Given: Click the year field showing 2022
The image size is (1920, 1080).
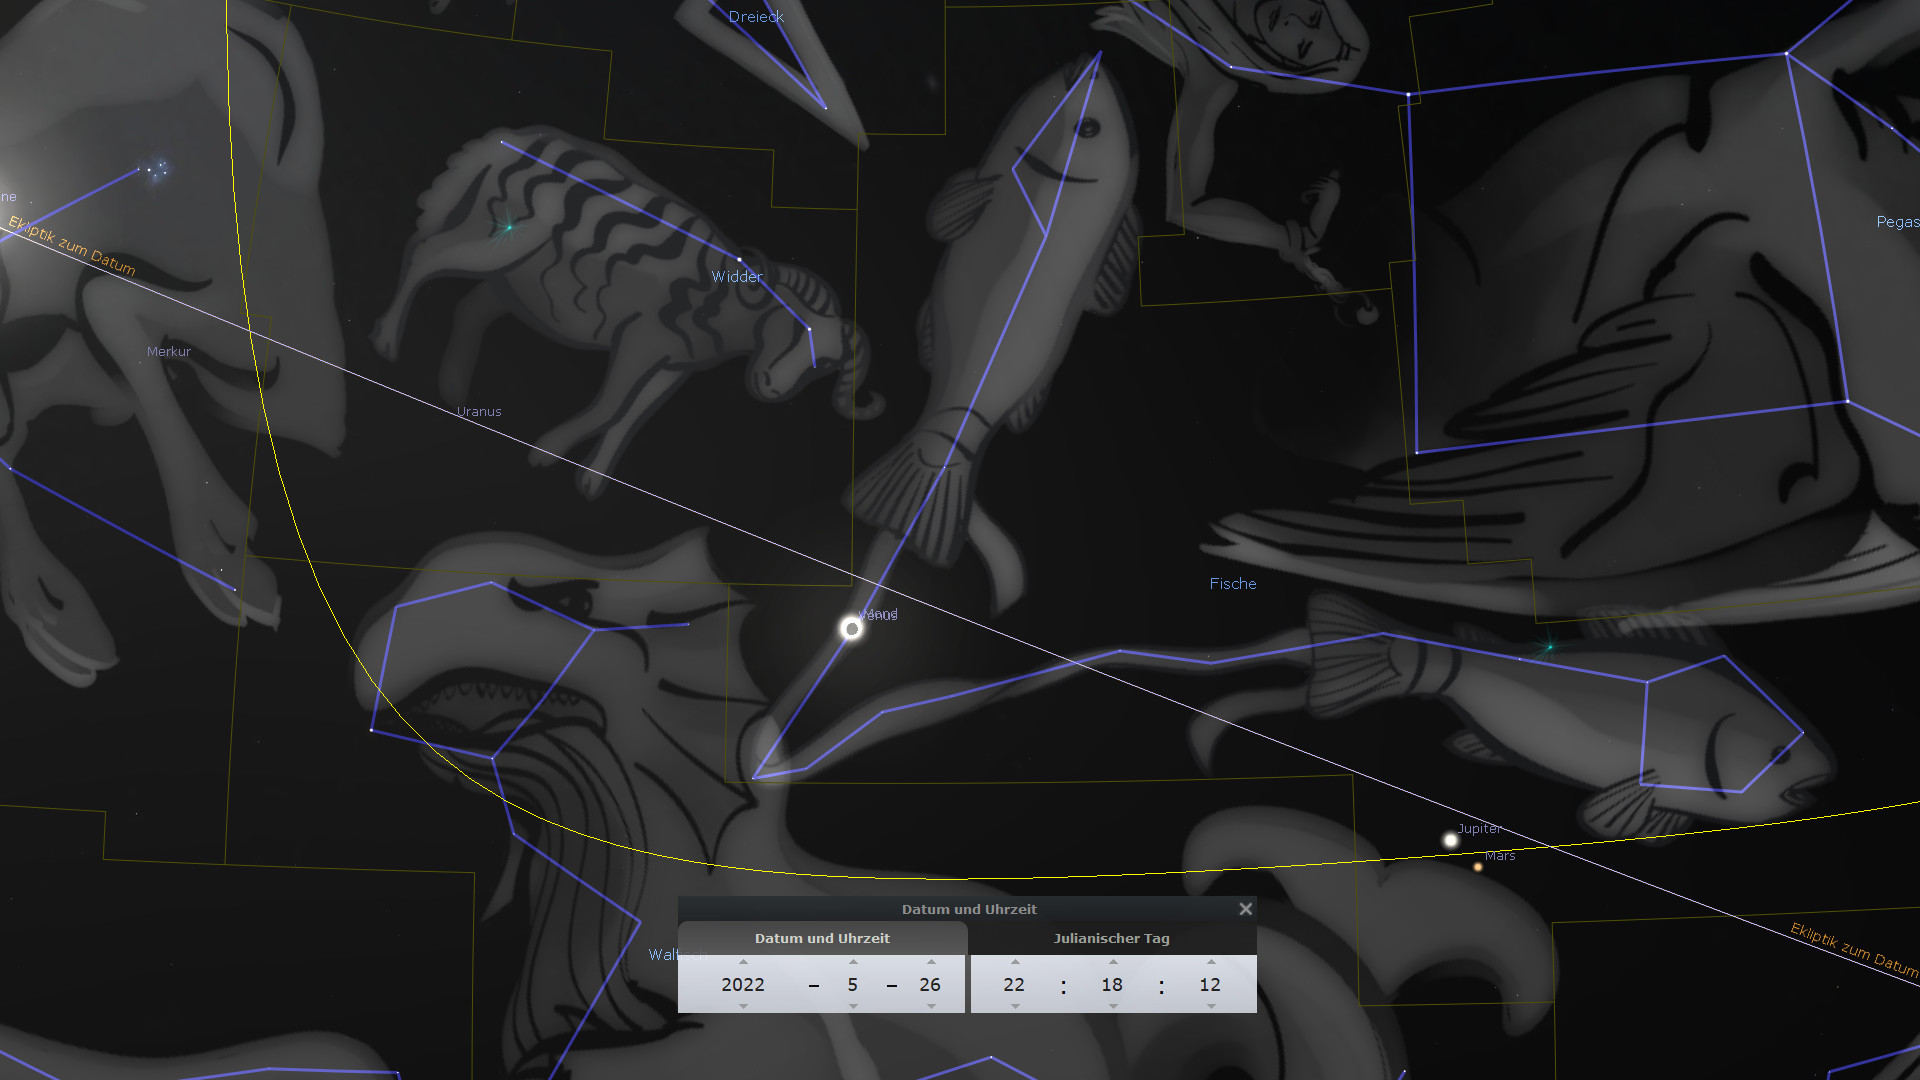Looking at the screenshot, I should [743, 984].
